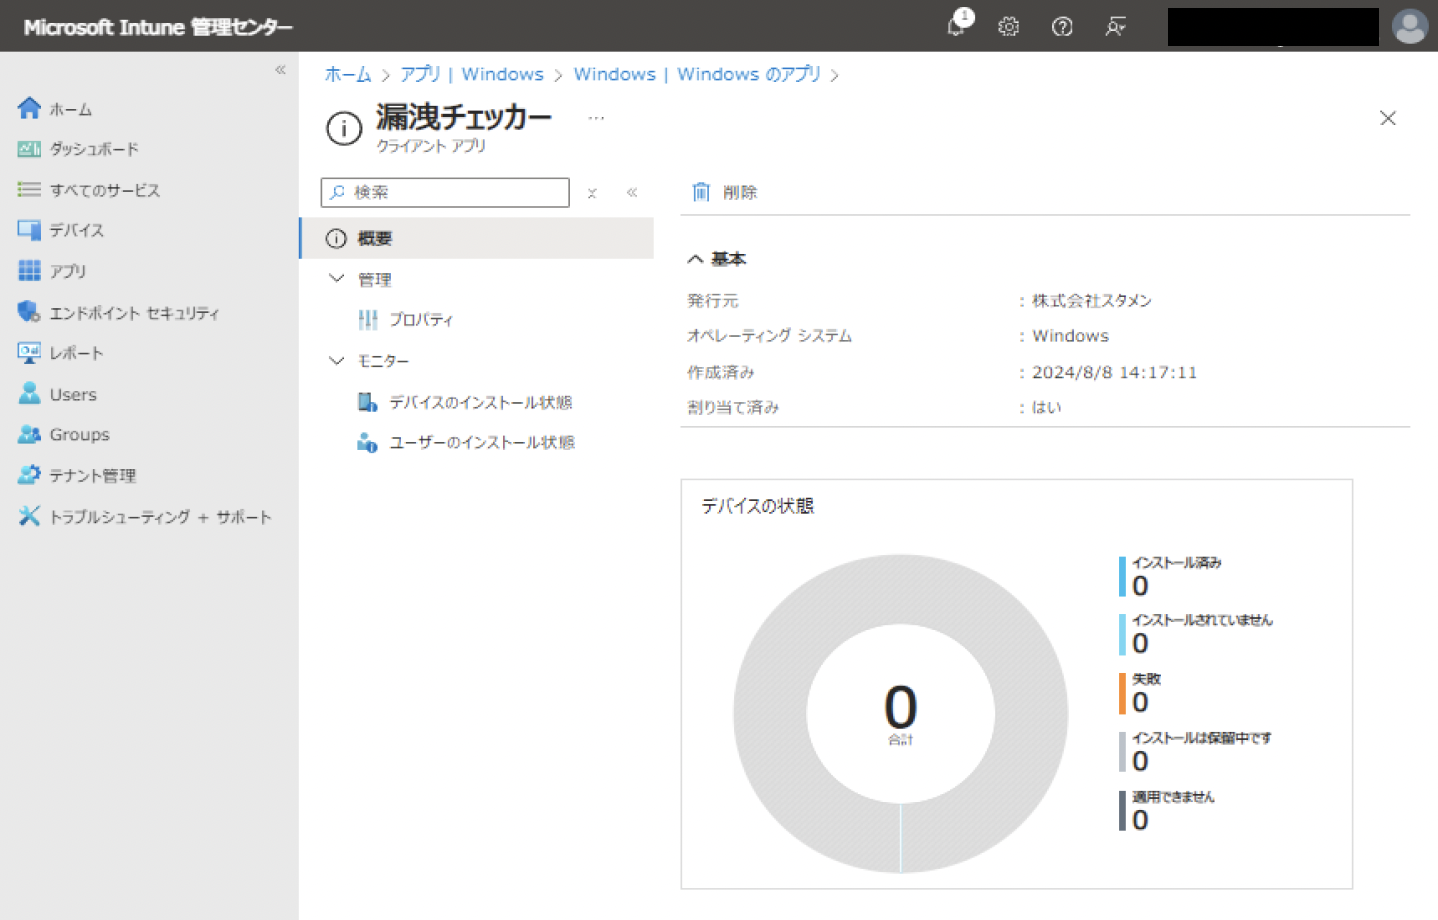This screenshot has width=1438, height=920.
Task: Open ダッシュボード in the sidebar
Action: (94, 149)
